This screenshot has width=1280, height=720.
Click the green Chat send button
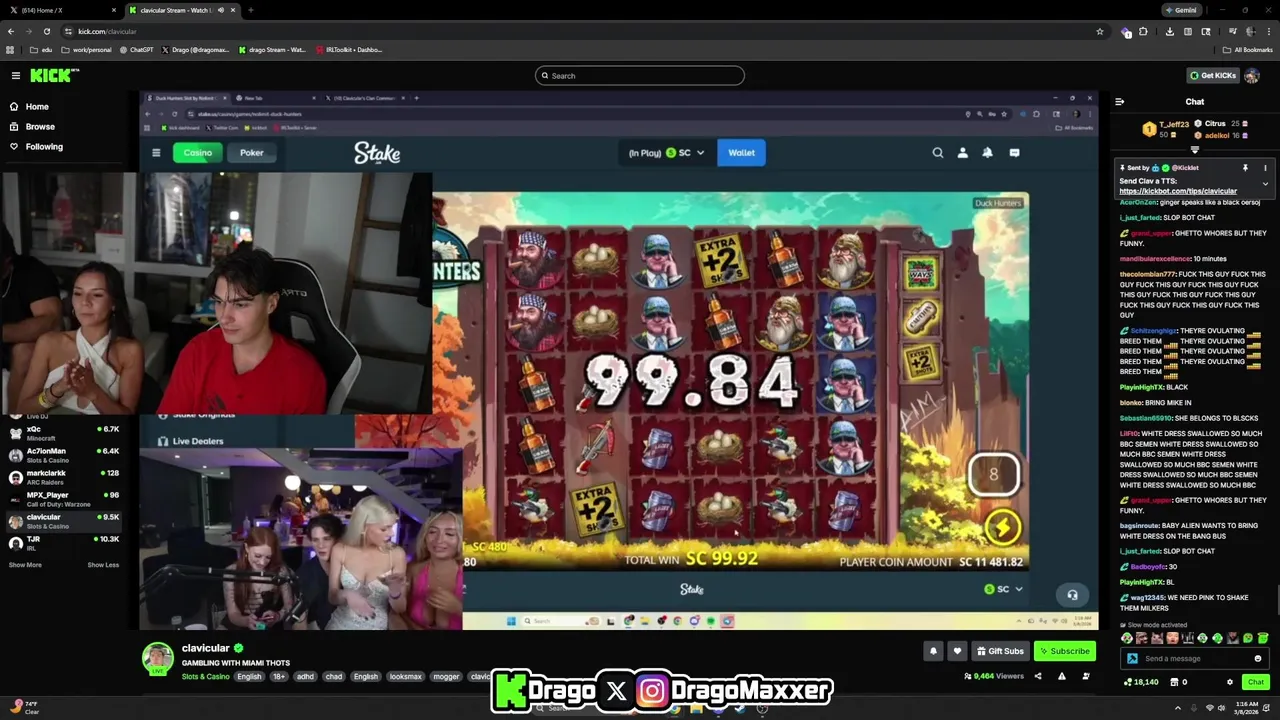coord(1256,682)
